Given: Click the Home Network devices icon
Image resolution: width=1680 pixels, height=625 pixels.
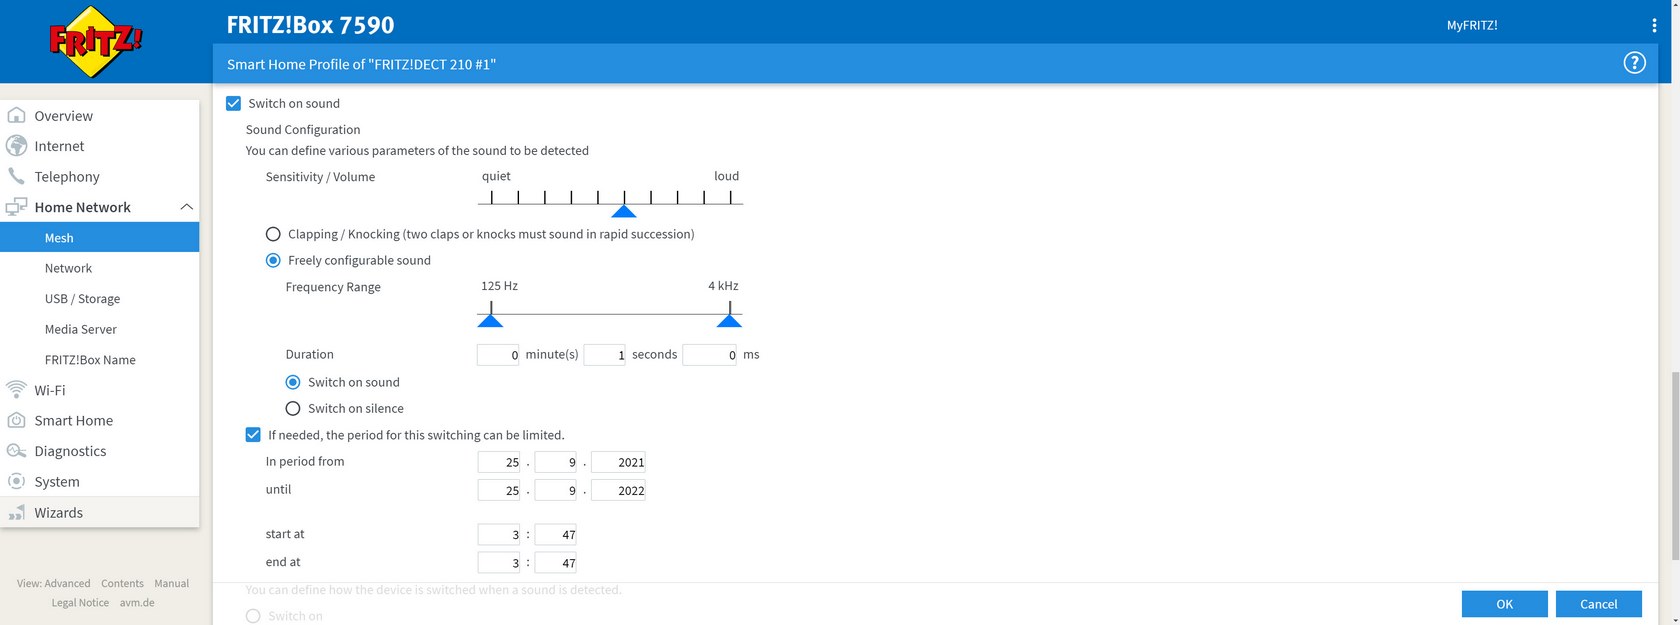Looking at the screenshot, I should click(16, 207).
